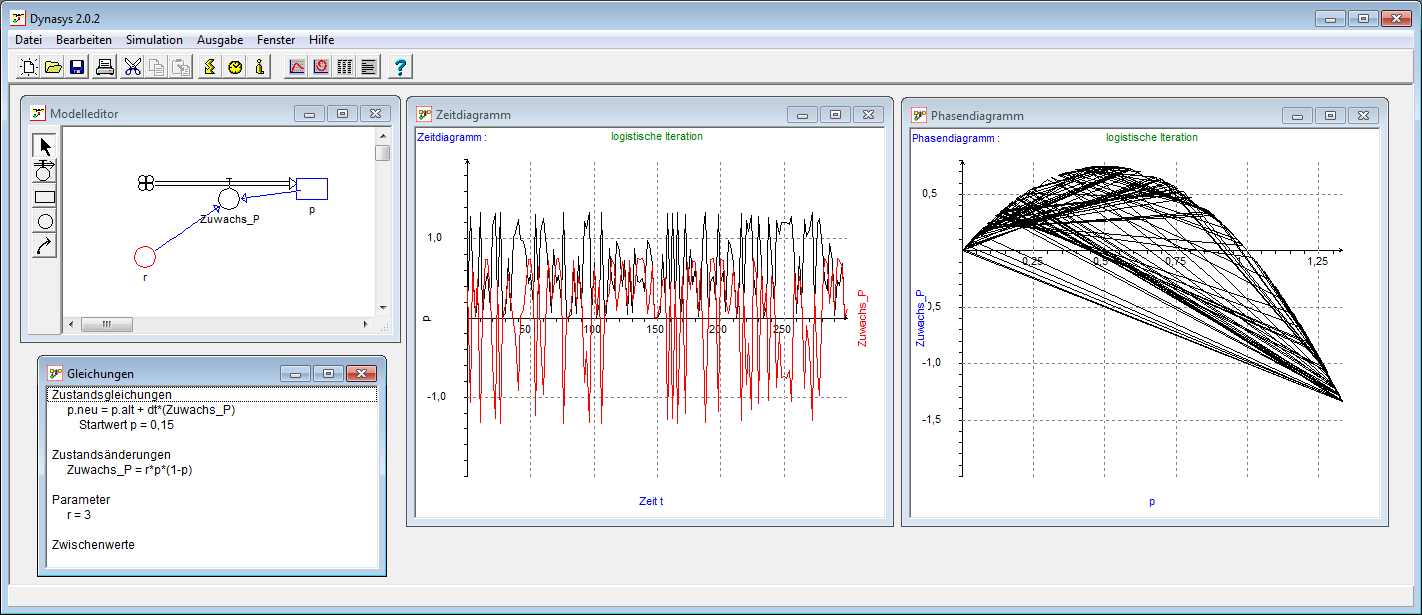Viewport: 1422px width, 615px height.
Task: Start simulation with the yellow lightning icon
Action: 210,67
